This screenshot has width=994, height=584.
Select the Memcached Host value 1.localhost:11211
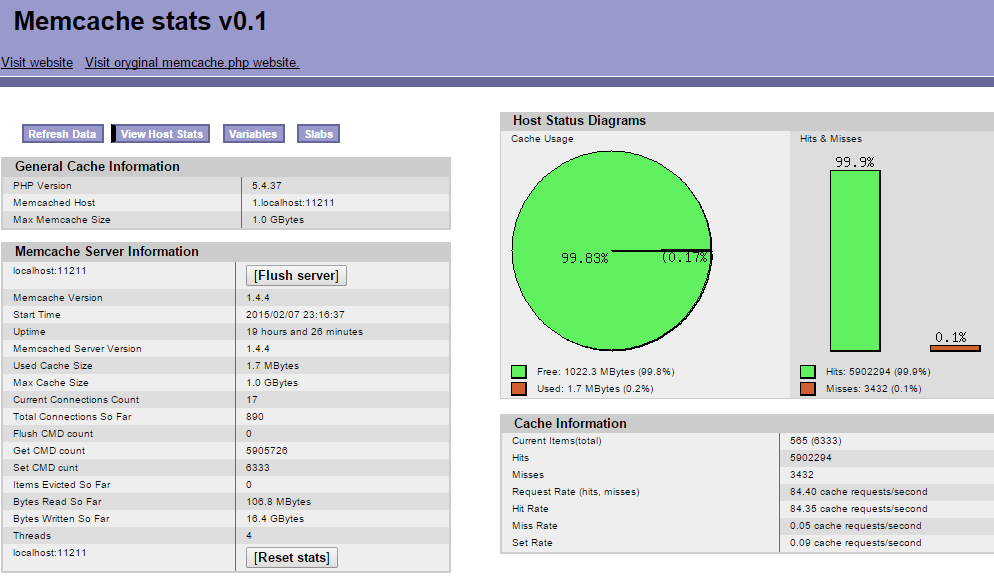(x=293, y=203)
